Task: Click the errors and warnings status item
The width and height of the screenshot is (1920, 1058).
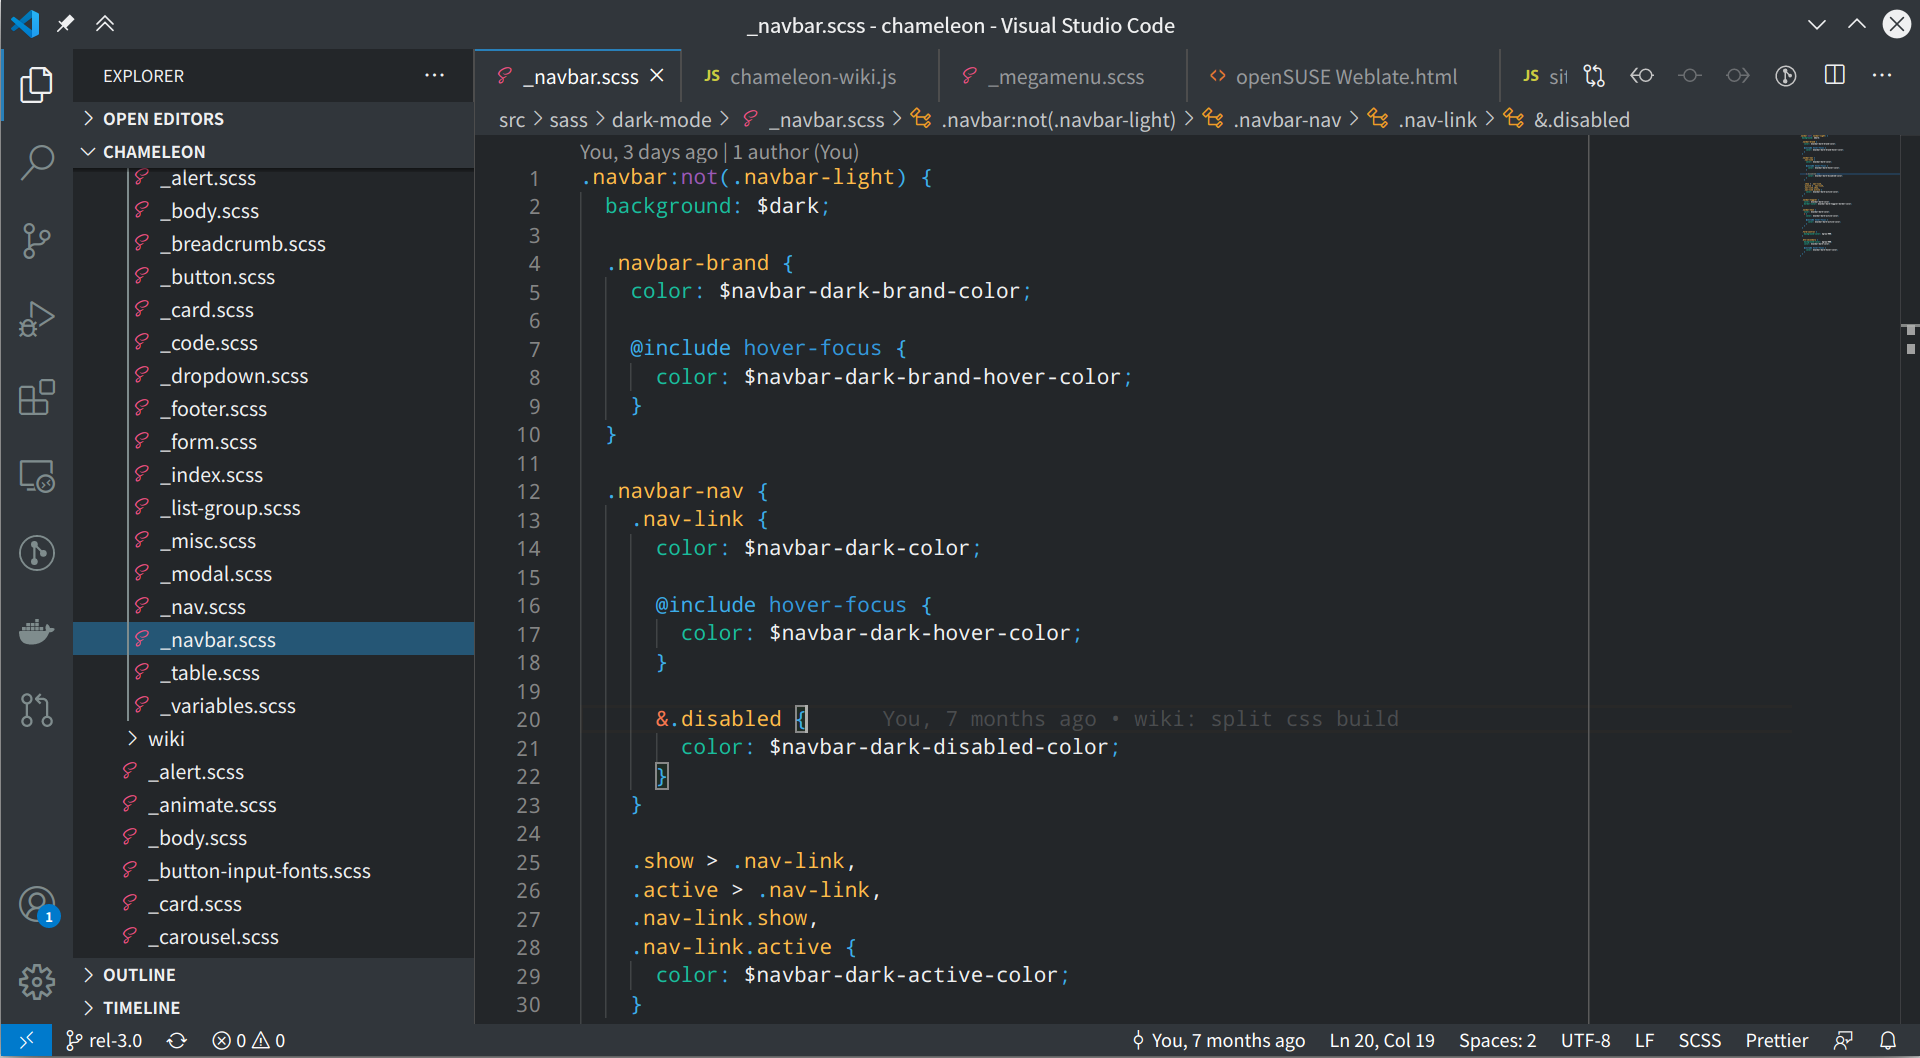Action: pos(248,1040)
